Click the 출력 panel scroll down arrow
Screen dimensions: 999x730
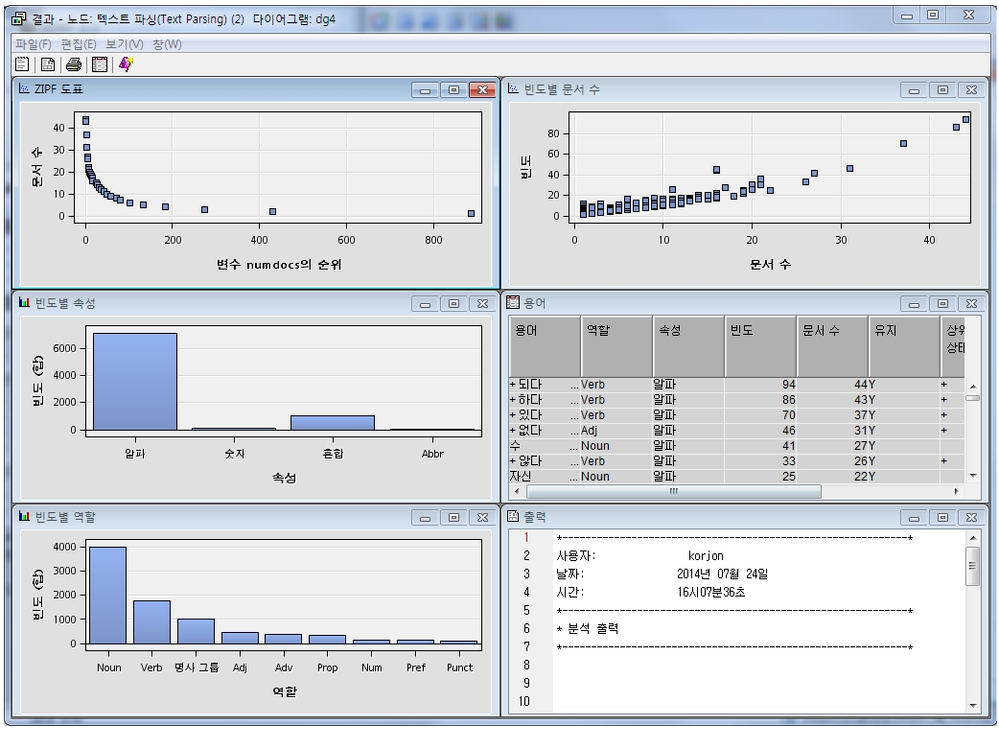[x=972, y=706]
